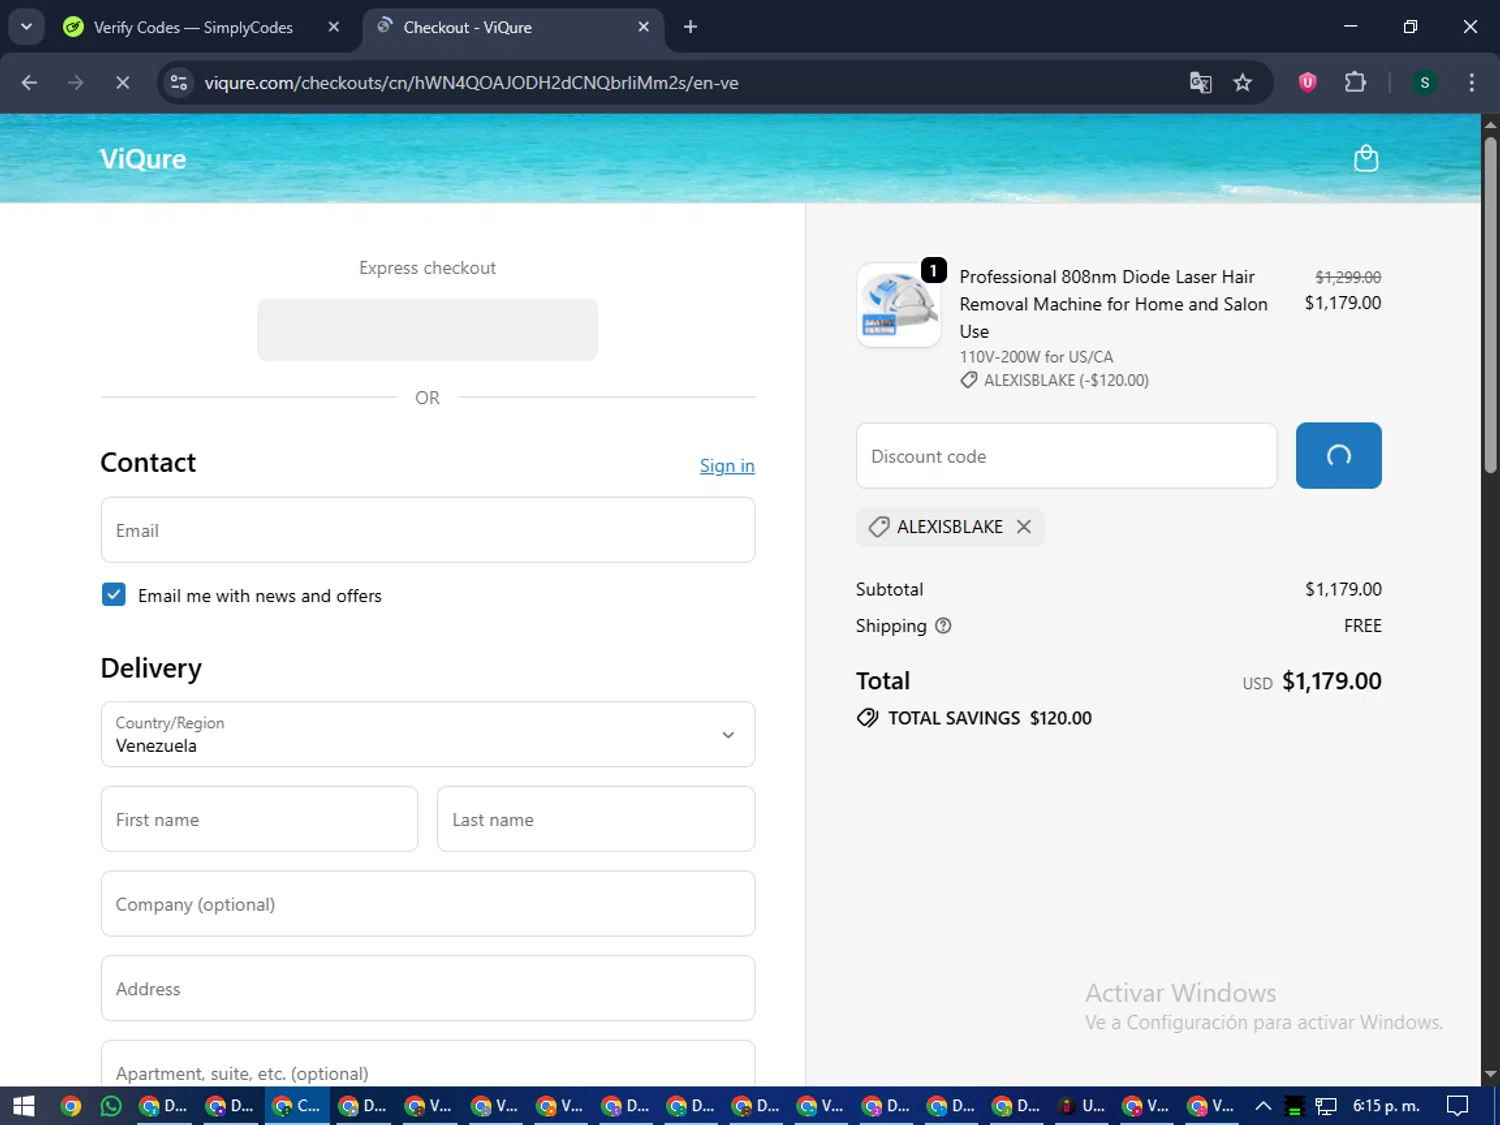Click the 110V-200W for US/CA variant text
The width and height of the screenshot is (1500, 1125).
(x=1036, y=357)
